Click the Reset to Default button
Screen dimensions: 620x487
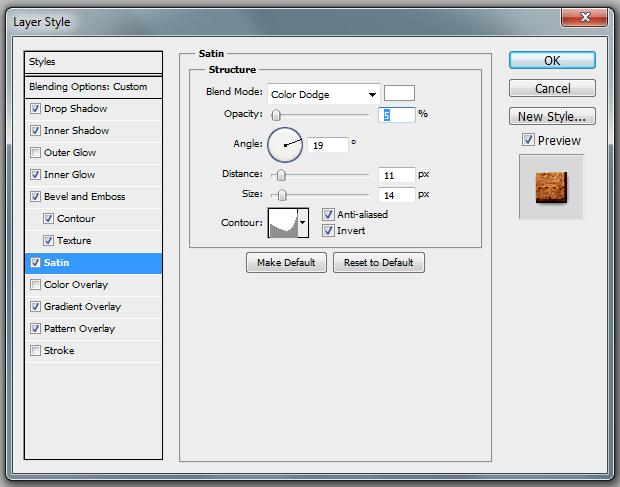click(378, 263)
